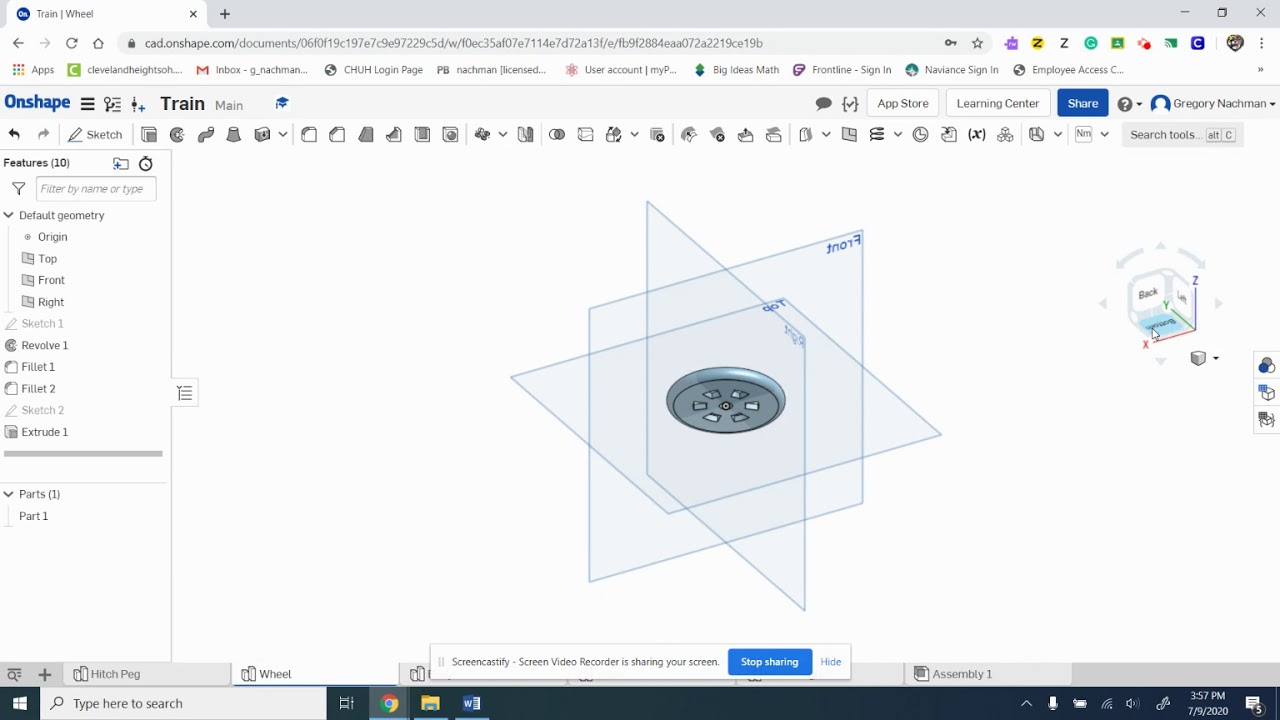The width and height of the screenshot is (1280, 720).
Task: Select the Linear pattern tool
Action: (483, 135)
